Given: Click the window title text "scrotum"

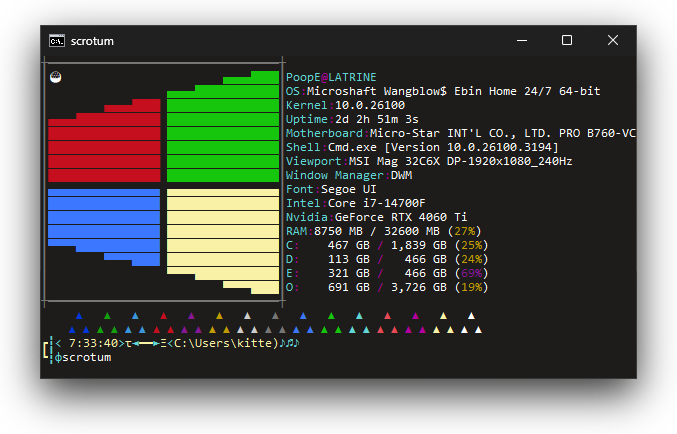Looking at the screenshot, I should pos(92,41).
